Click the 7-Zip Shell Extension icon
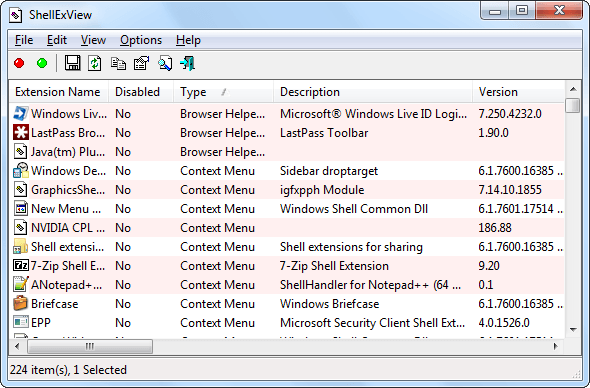The width and height of the screenshot is (590, 388). 21,266
